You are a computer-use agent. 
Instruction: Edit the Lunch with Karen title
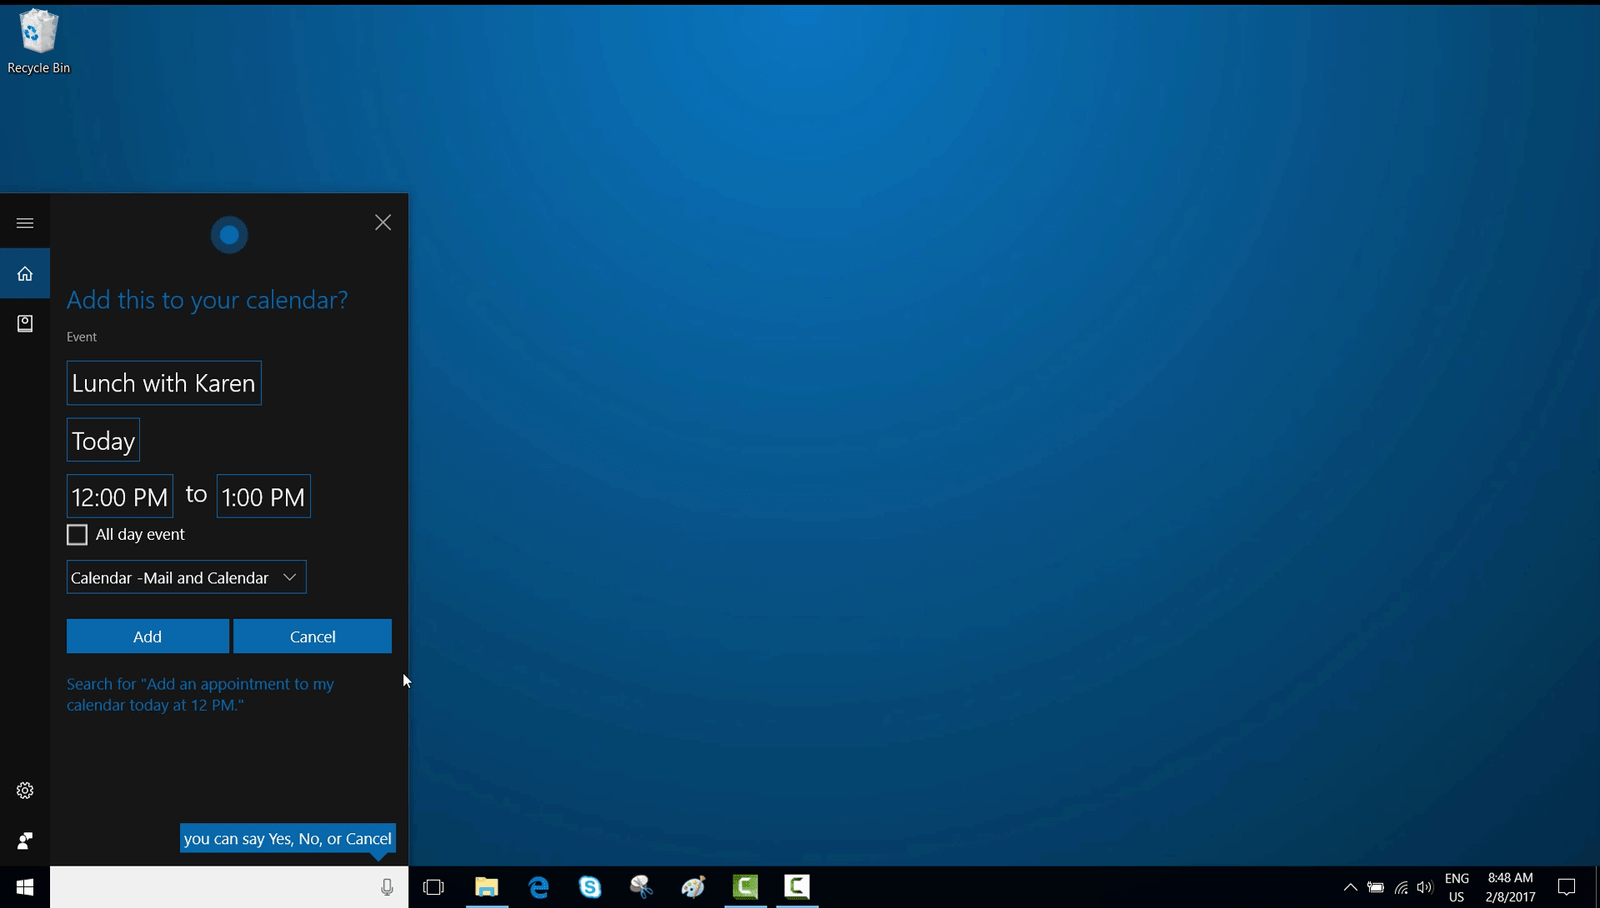point(164,383)
